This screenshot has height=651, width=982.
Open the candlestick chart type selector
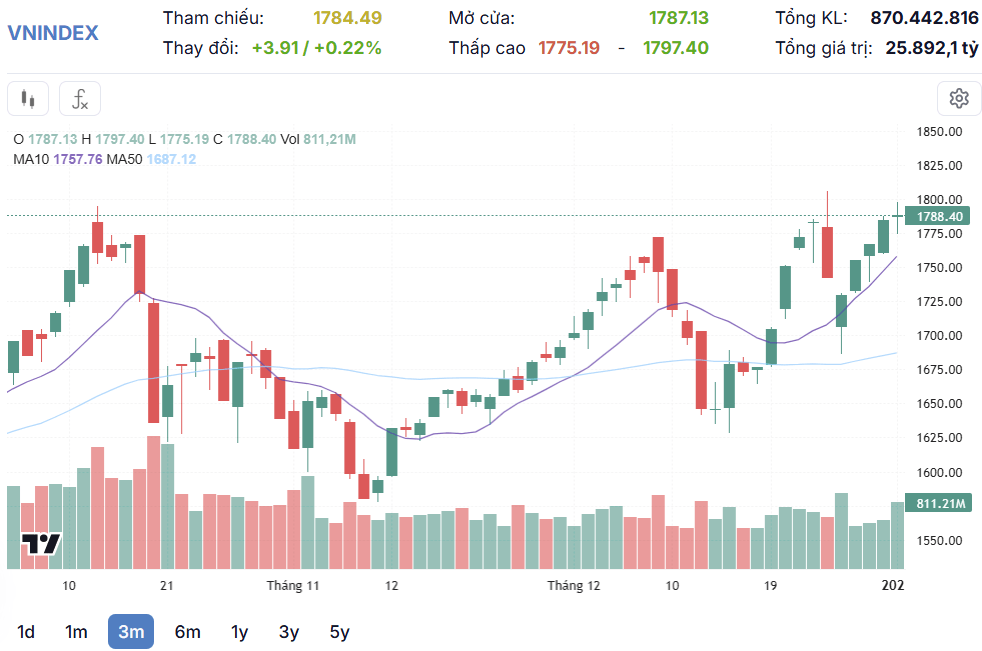[28, 99]
